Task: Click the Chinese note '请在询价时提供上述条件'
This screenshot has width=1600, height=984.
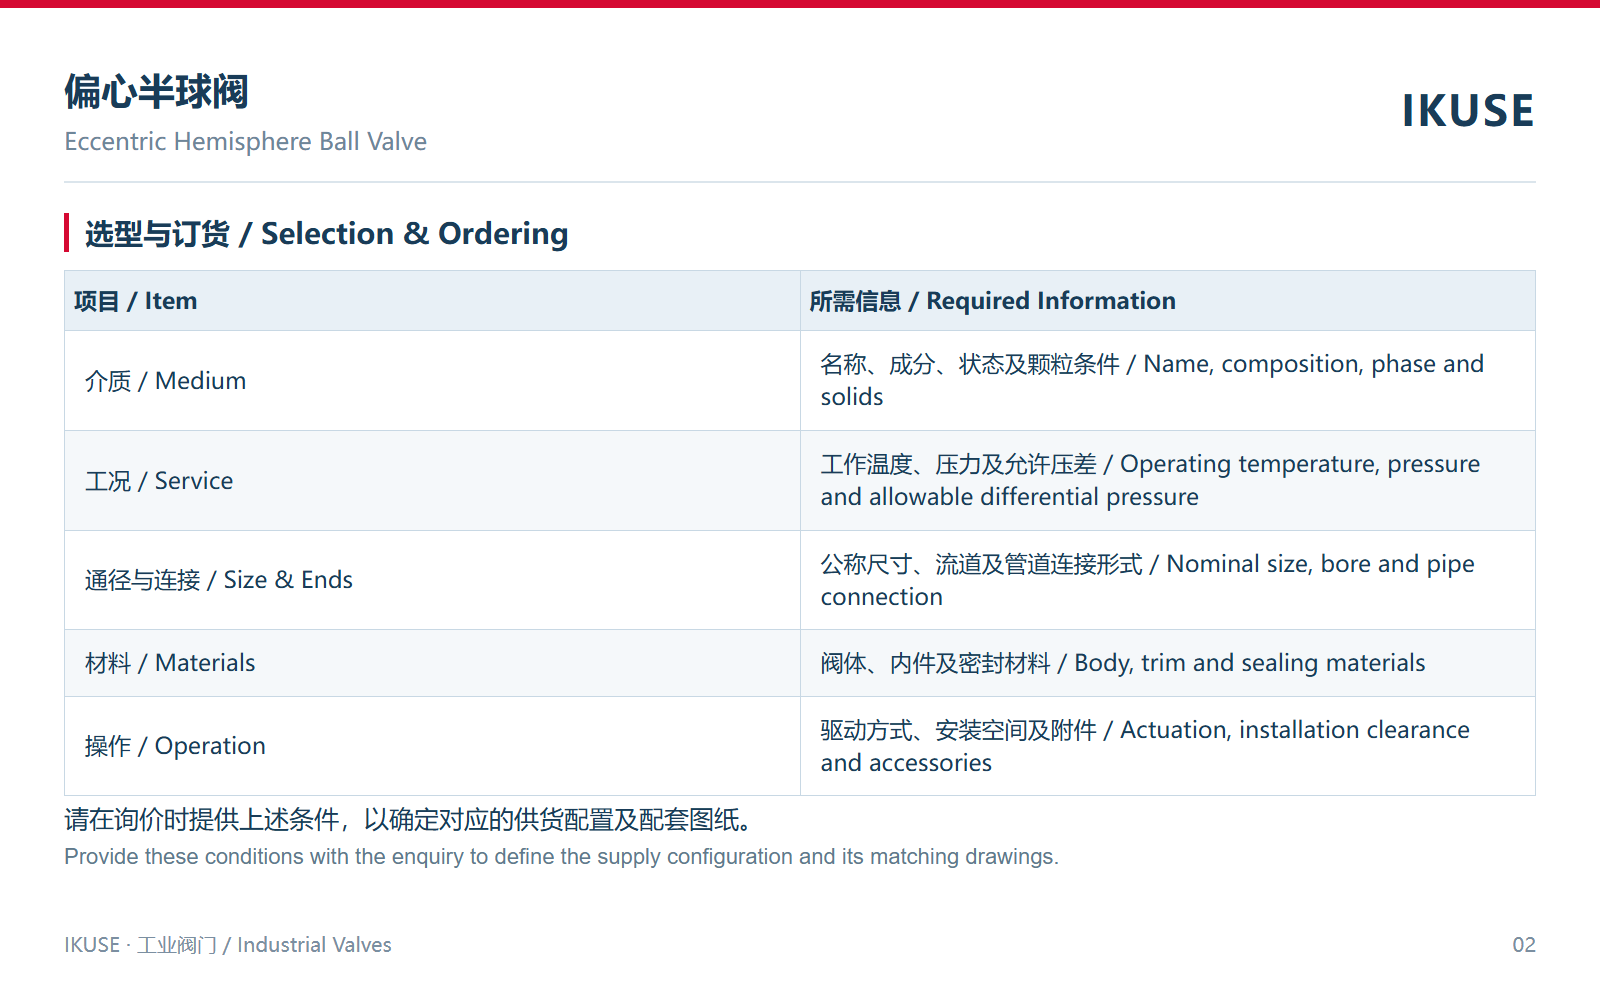Action: (x=408, y=820)
